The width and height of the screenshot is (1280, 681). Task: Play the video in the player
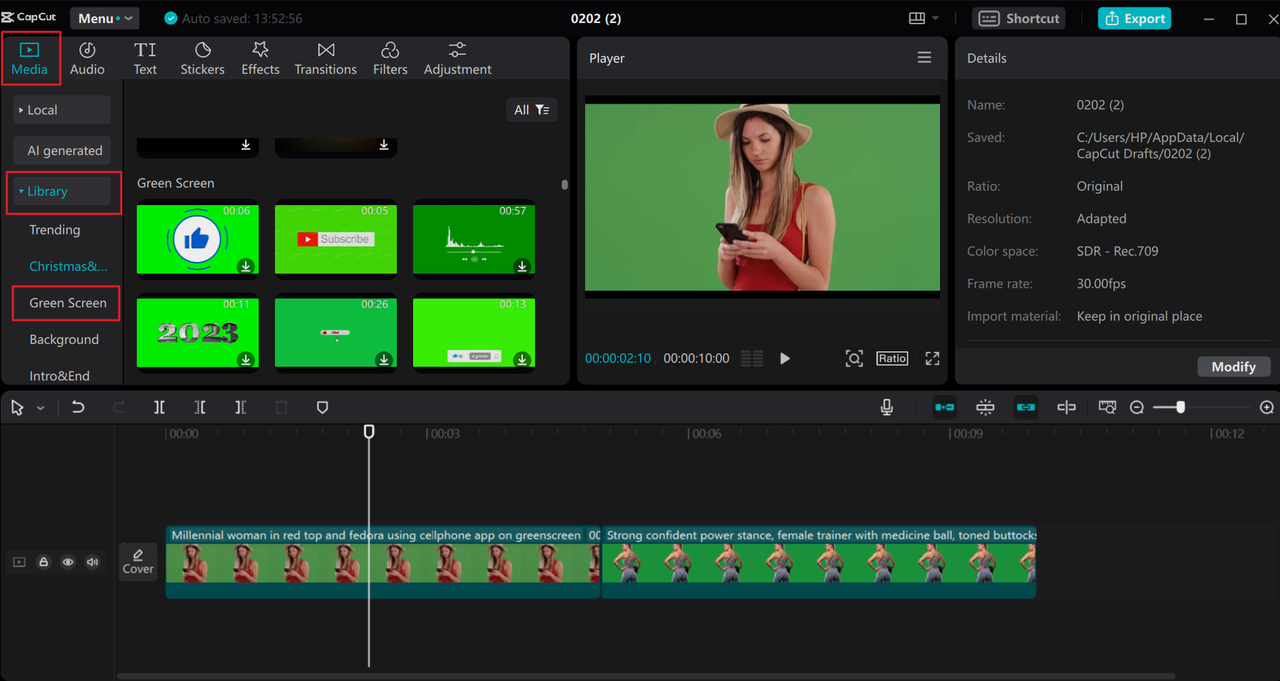click(x=785, y=358)
